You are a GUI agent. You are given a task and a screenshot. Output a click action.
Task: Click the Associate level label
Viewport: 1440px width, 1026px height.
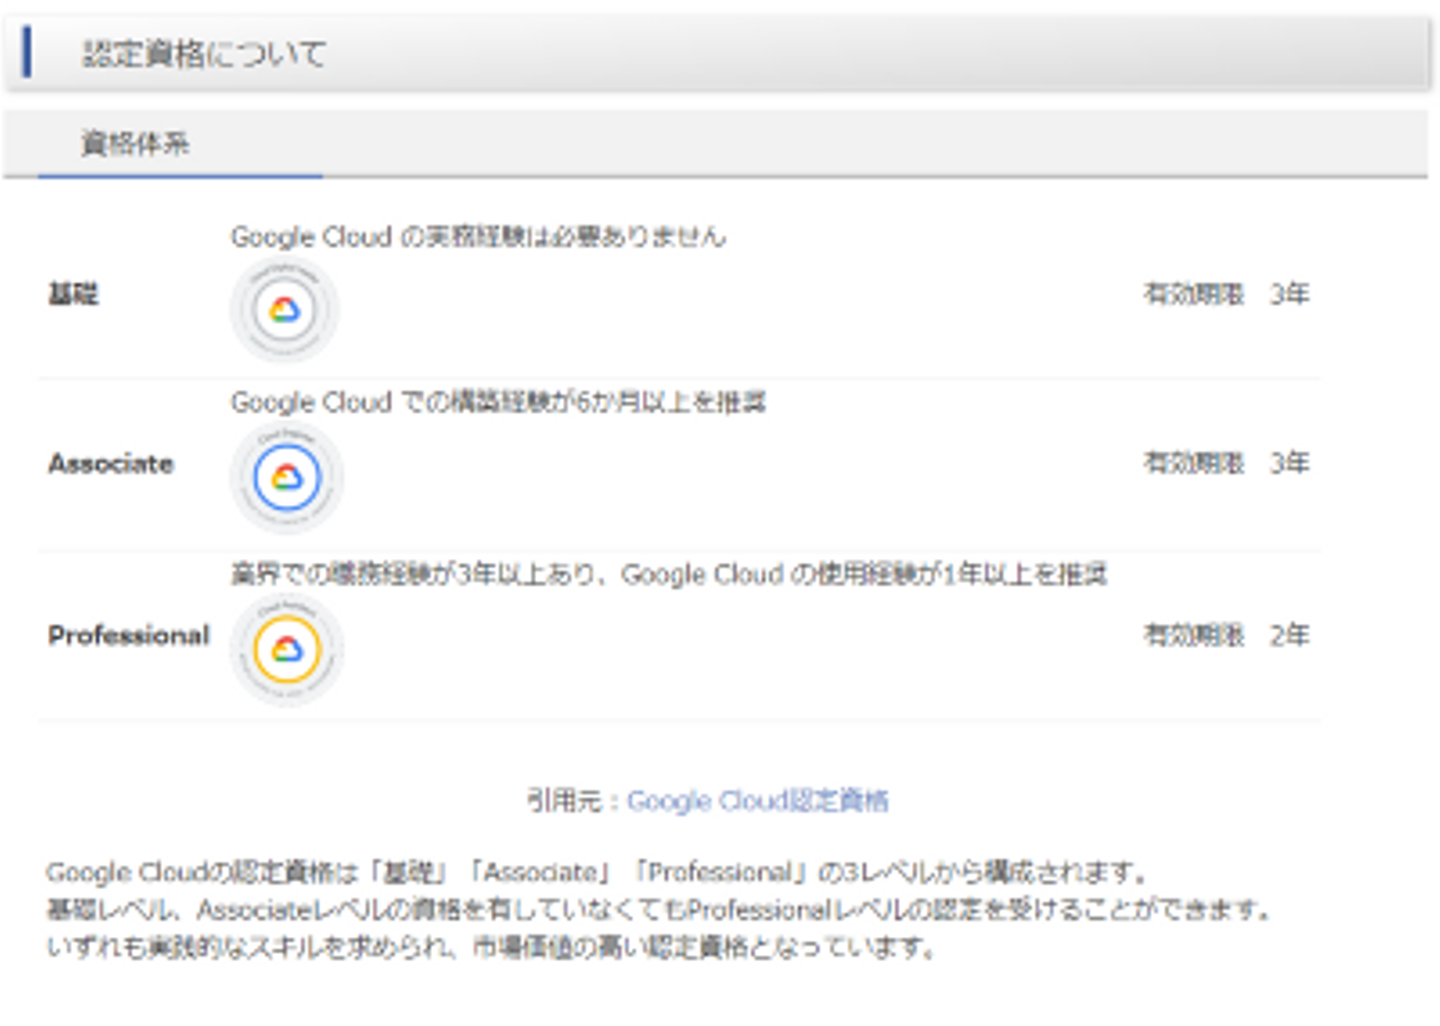[111, 464]
